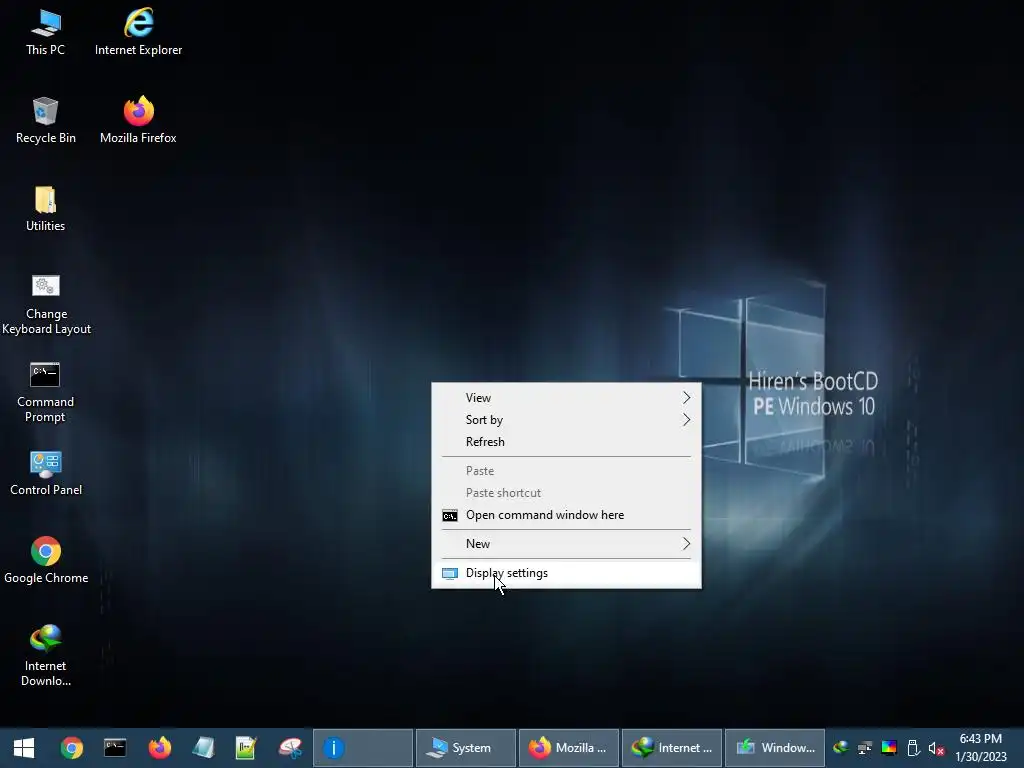Click the monitor icon beside Display settings
Screen dimensions: 1024x768
(450, 574)
